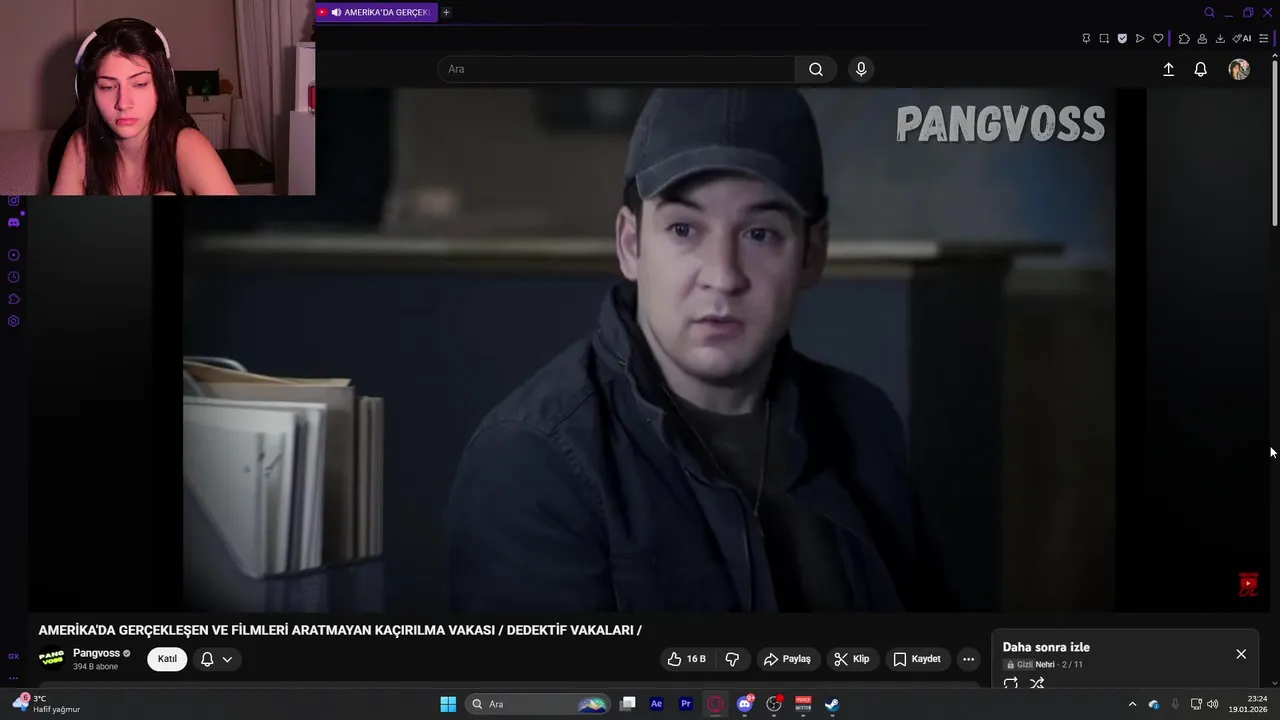Open the sidebar player/record circle icon
The width and height of the screenshot is (1280, 720).
click(x=13, y=255)
